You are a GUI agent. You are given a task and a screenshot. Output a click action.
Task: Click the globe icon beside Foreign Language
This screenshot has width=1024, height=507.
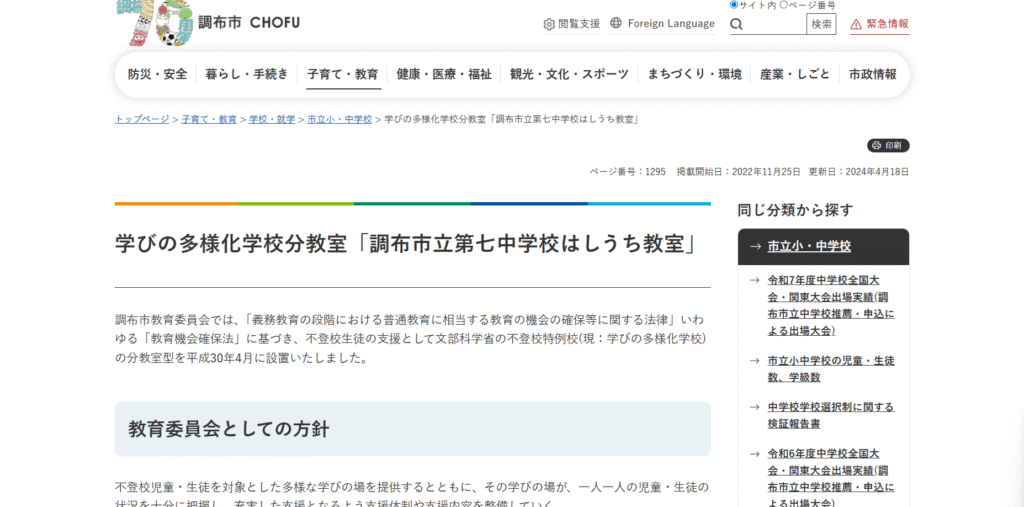pyautogui.click(x=616, y=23)
